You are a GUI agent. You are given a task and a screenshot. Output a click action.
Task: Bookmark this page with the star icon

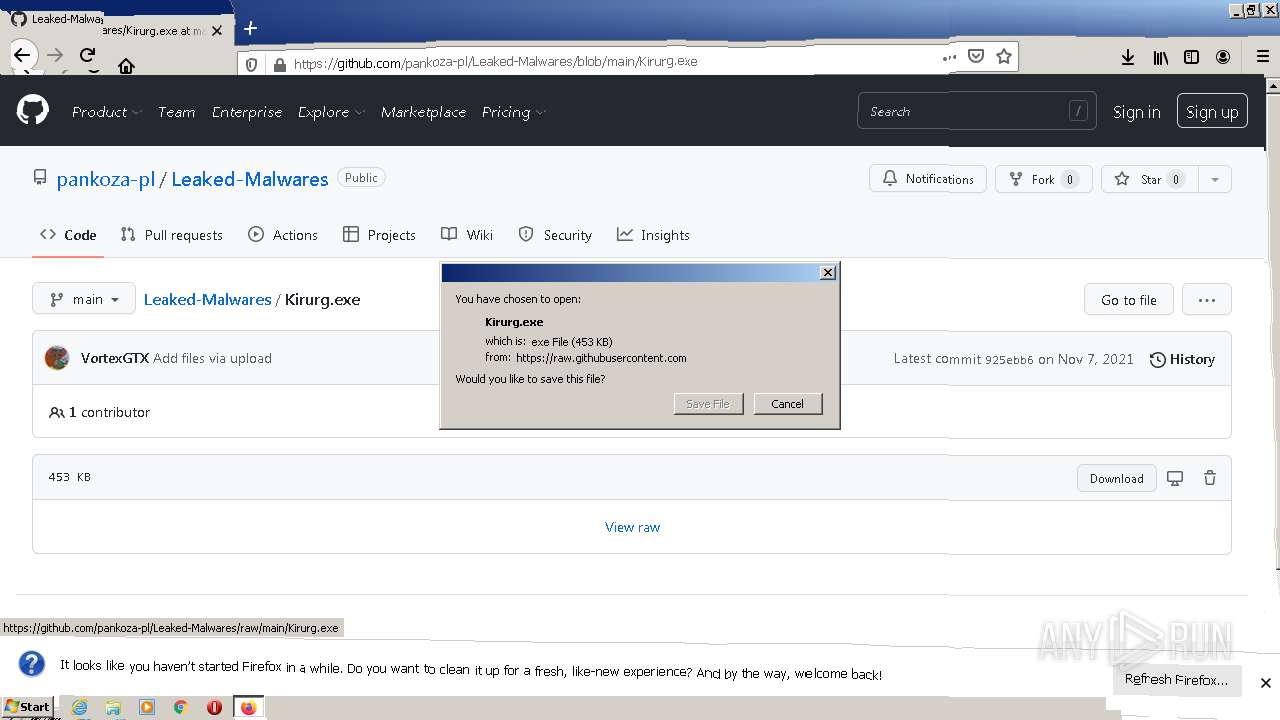click(x=1004, y=57)
